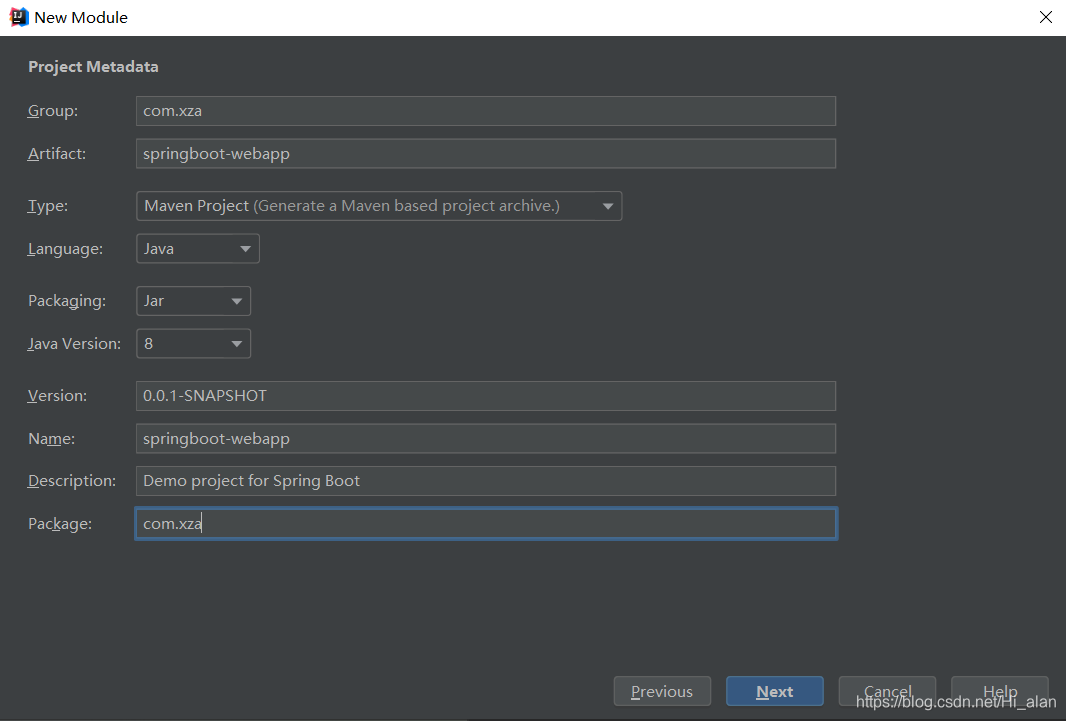Click the Package label
The height and width of the screenshot is (721, 1066).
click(x=60, y=524)
